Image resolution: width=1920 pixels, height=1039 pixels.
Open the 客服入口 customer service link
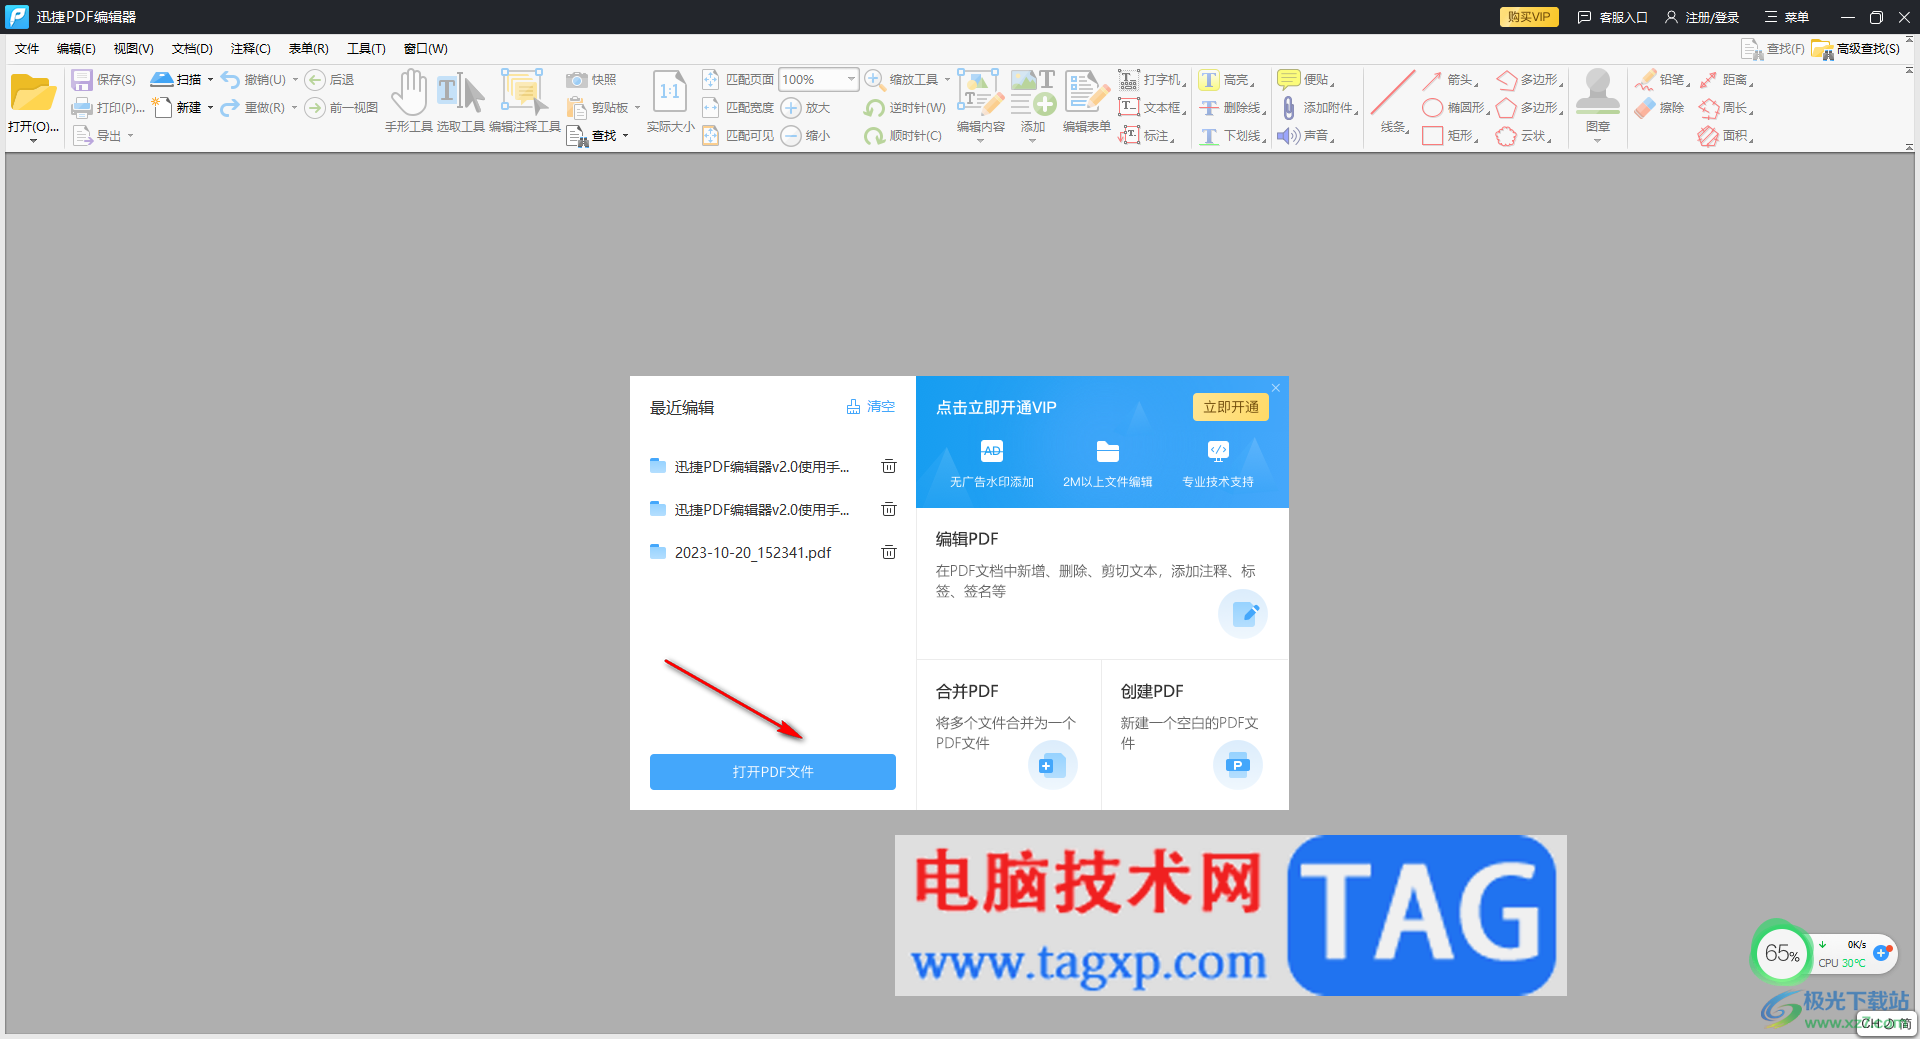point(1612,17)
